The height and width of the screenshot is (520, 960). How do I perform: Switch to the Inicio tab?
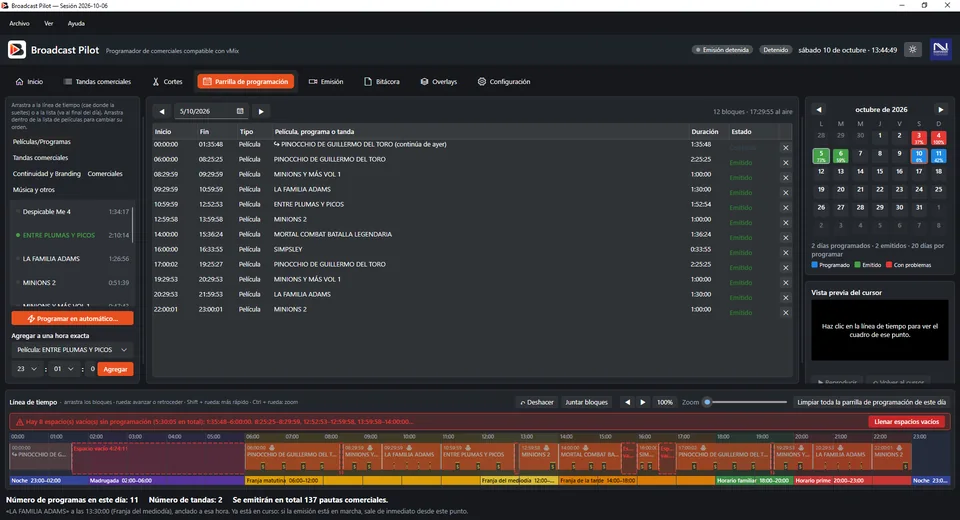[x=29, y=81]
